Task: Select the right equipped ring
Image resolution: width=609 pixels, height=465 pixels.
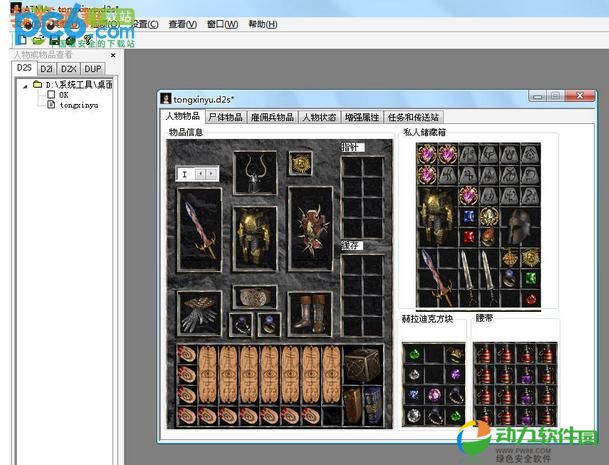Action: click(269, 324)
